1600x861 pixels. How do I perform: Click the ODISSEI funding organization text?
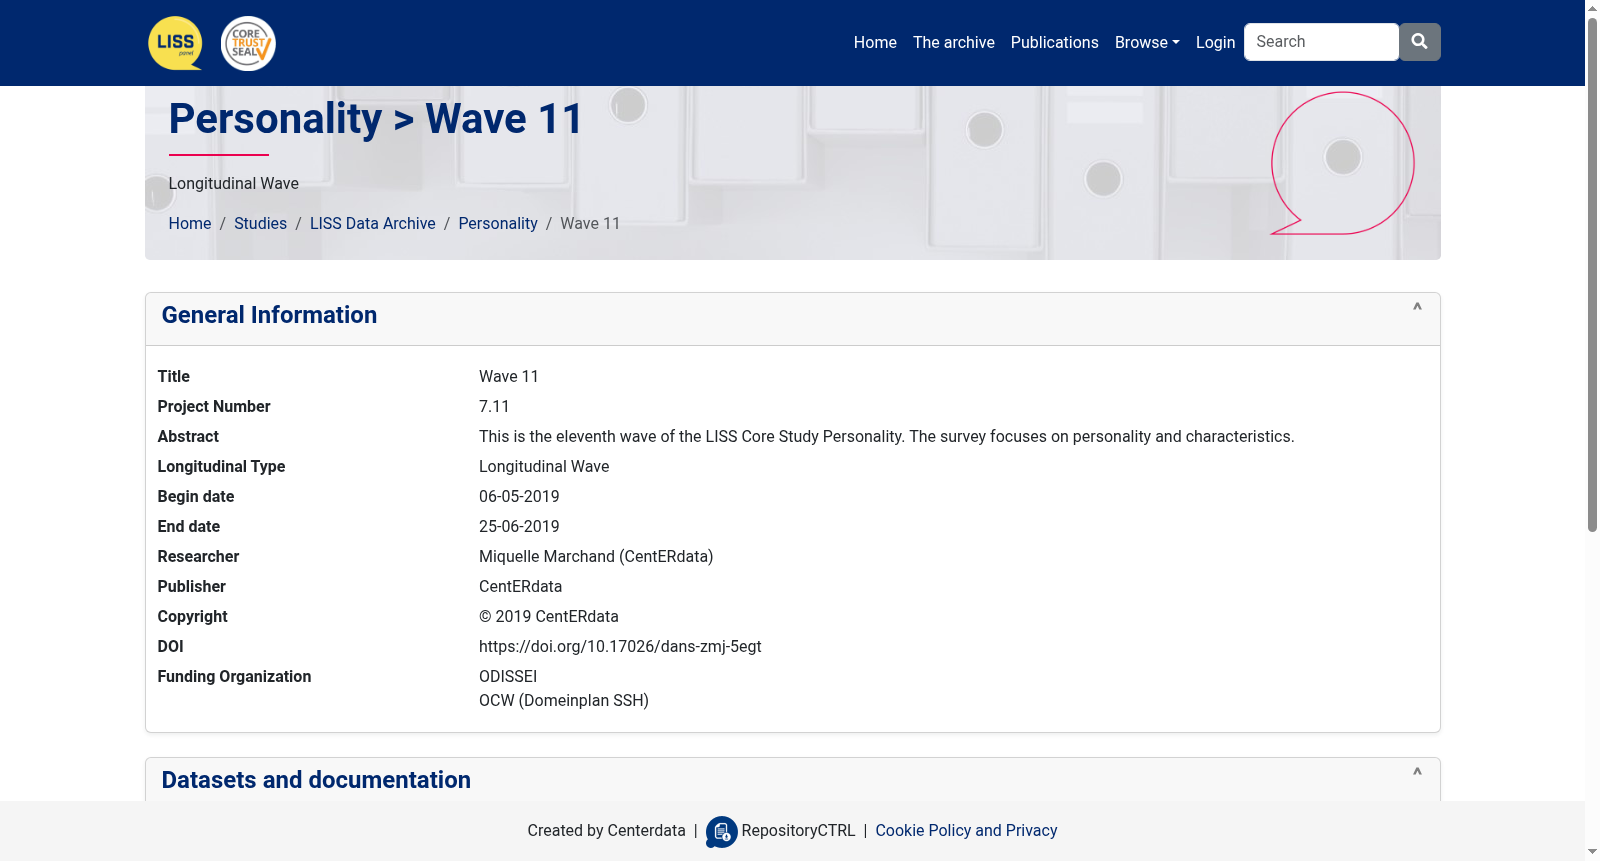[x=508, y=676]
